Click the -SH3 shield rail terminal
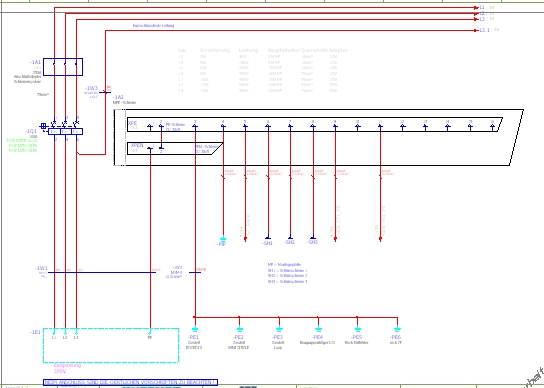 (x=313, y=238)
